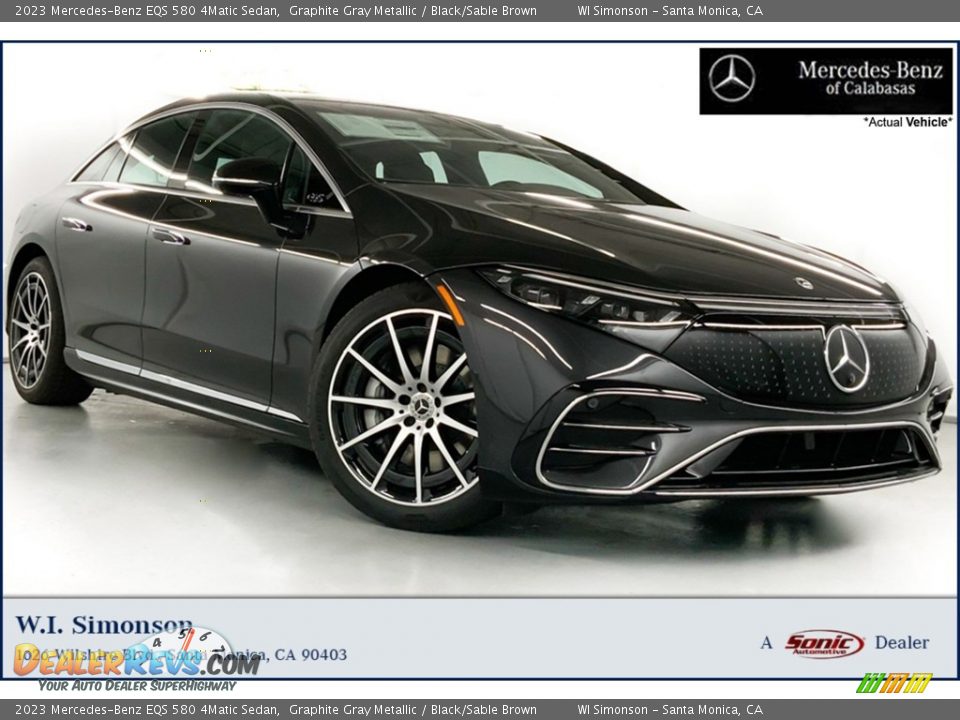Click the top "WI Simonson - Santa Monica, CA" text

[670, 10]
